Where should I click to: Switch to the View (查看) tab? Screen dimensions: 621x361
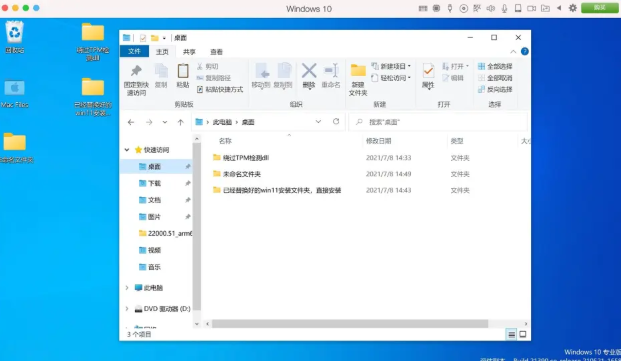click(x=216, y=52)
